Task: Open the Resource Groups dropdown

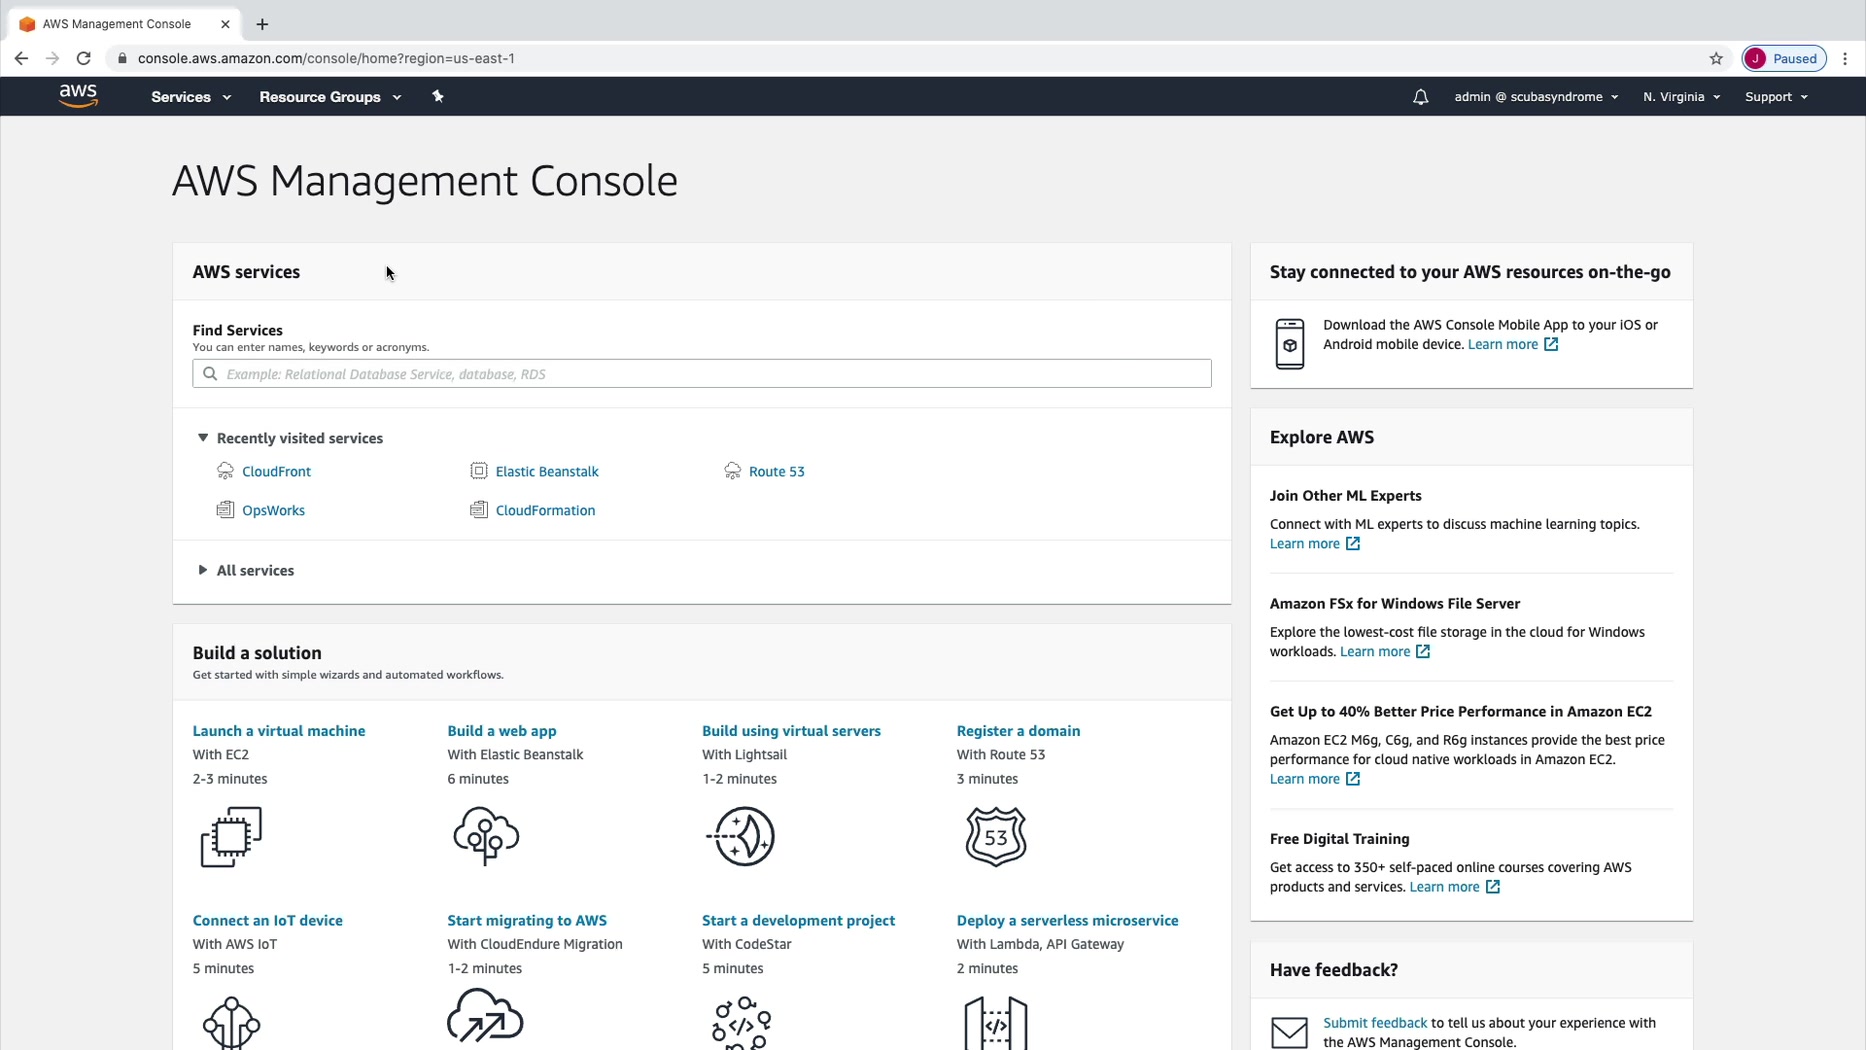Action: [x=330, y=97]
